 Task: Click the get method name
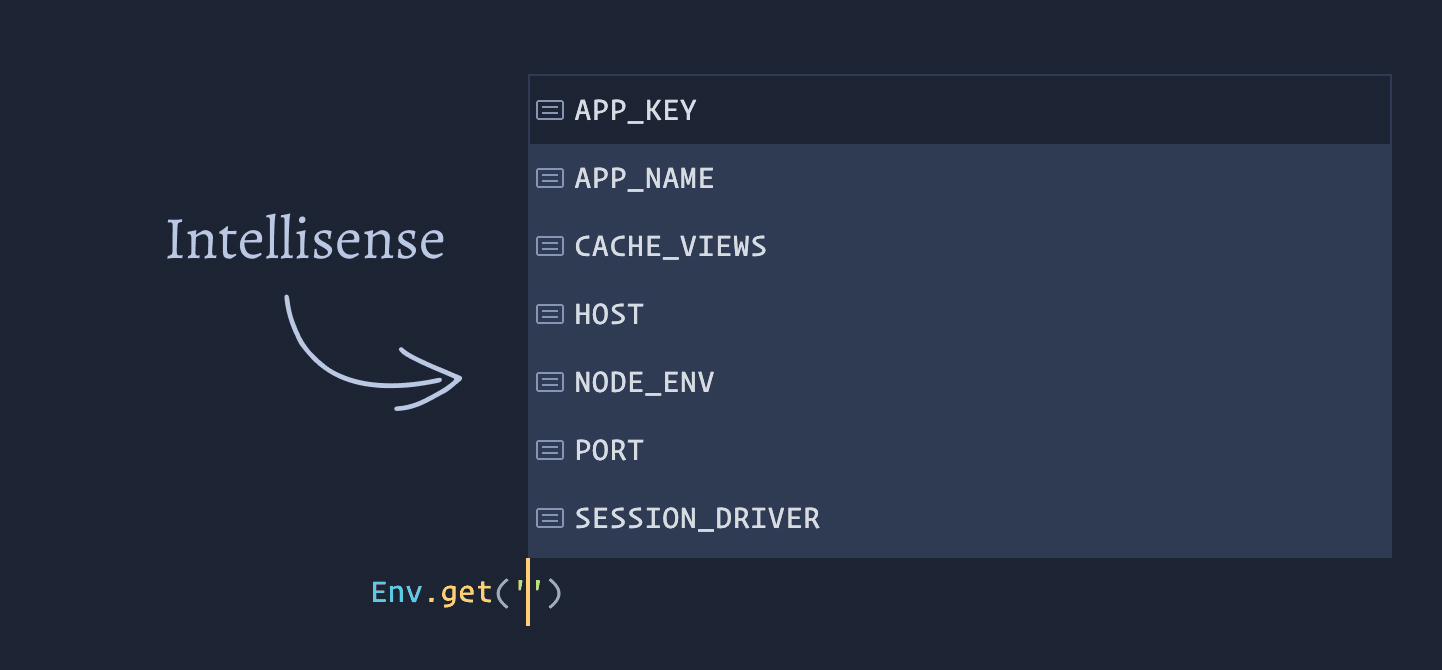coord(465,593)
